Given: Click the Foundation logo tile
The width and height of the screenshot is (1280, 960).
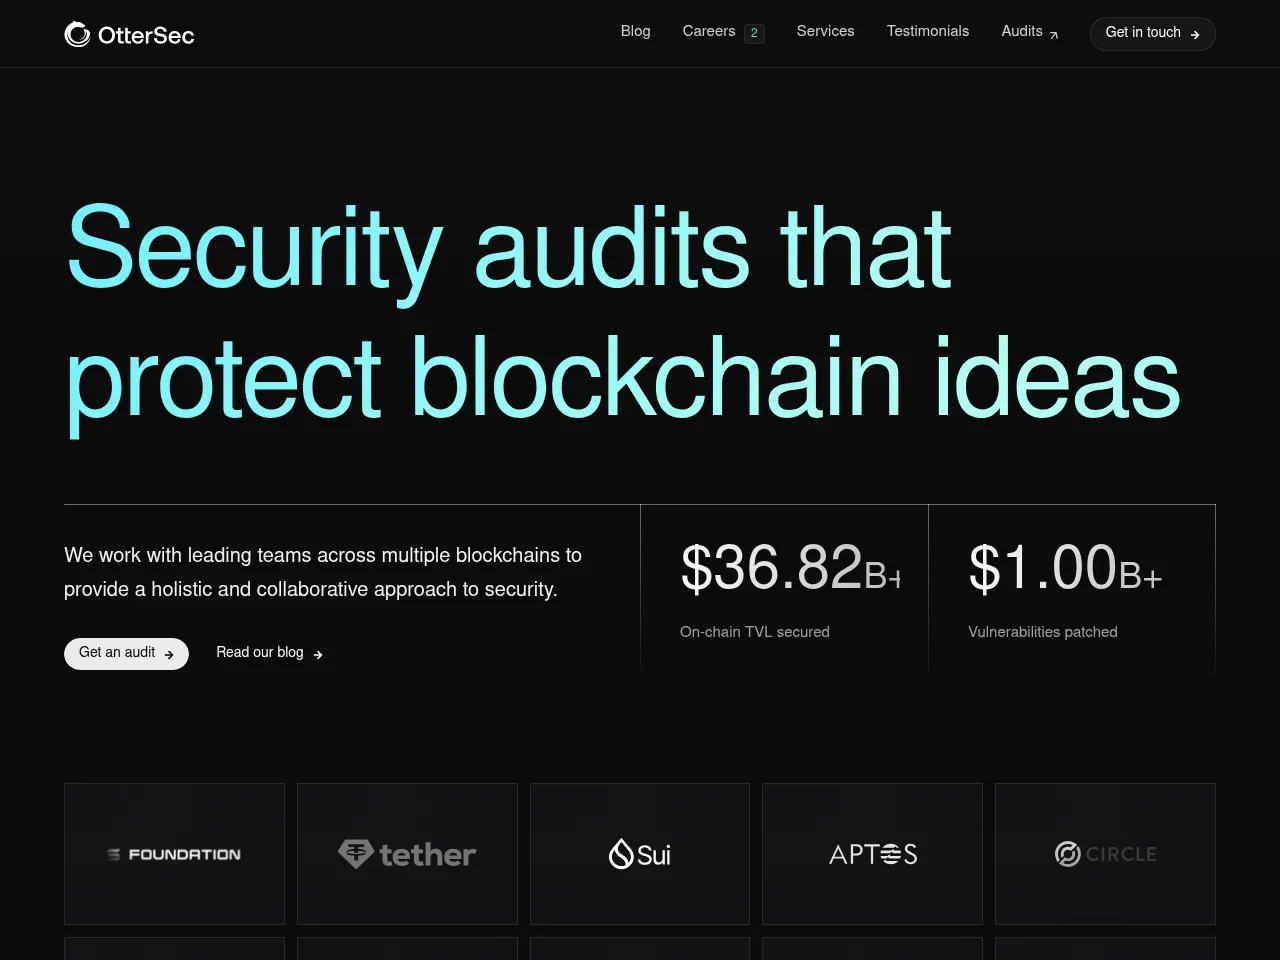Looking at the screenshot, I should (174, 854).
